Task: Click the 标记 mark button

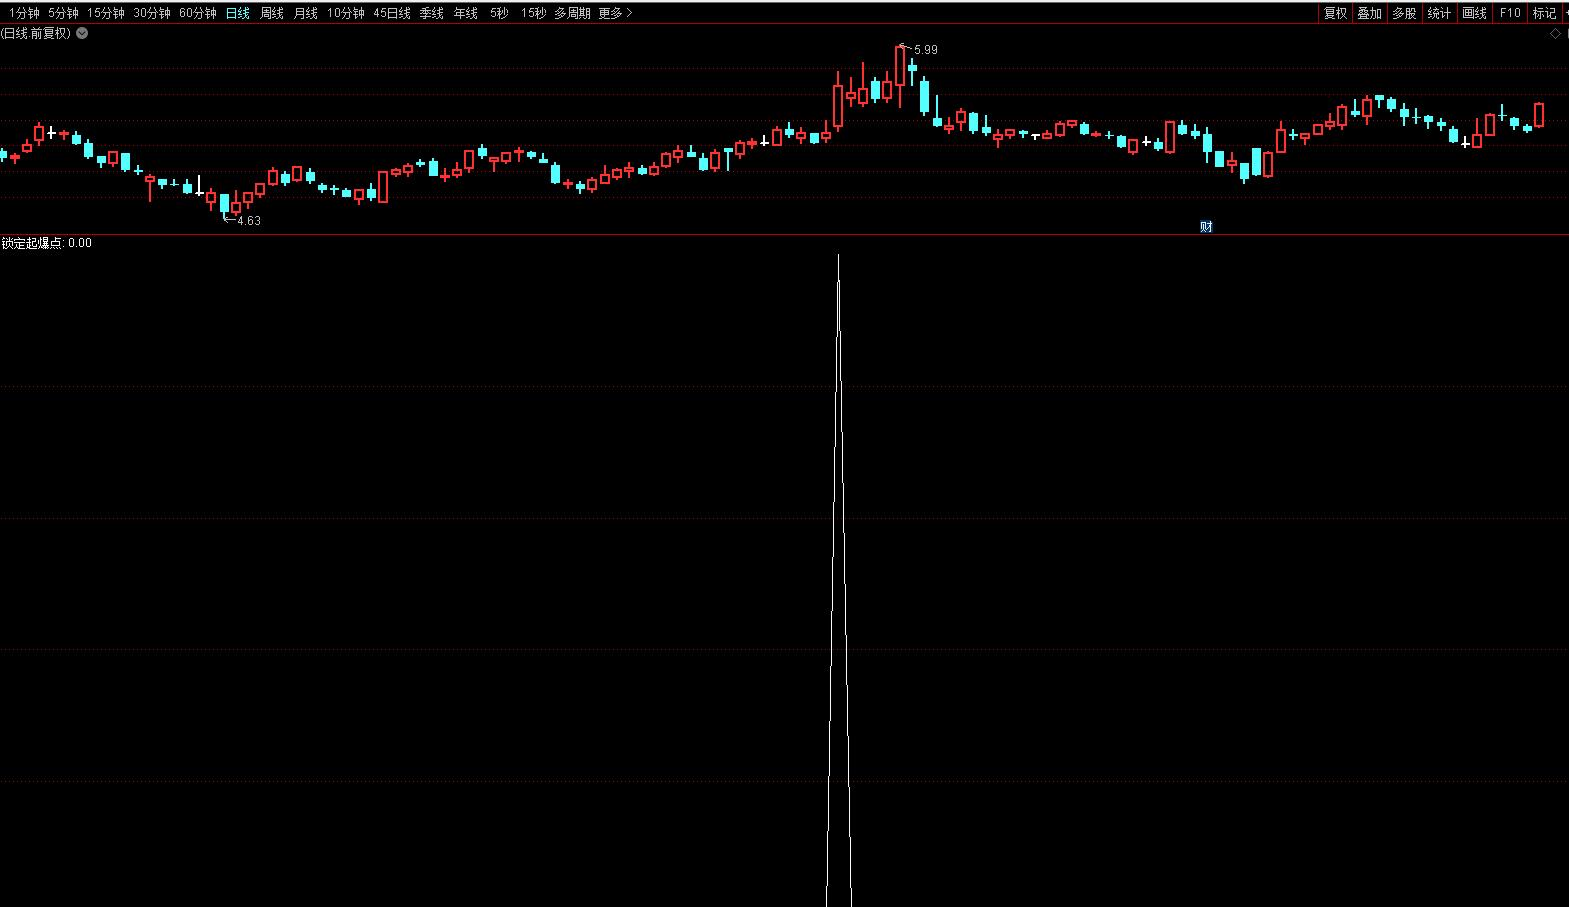Action: (x=1544, y=13)
